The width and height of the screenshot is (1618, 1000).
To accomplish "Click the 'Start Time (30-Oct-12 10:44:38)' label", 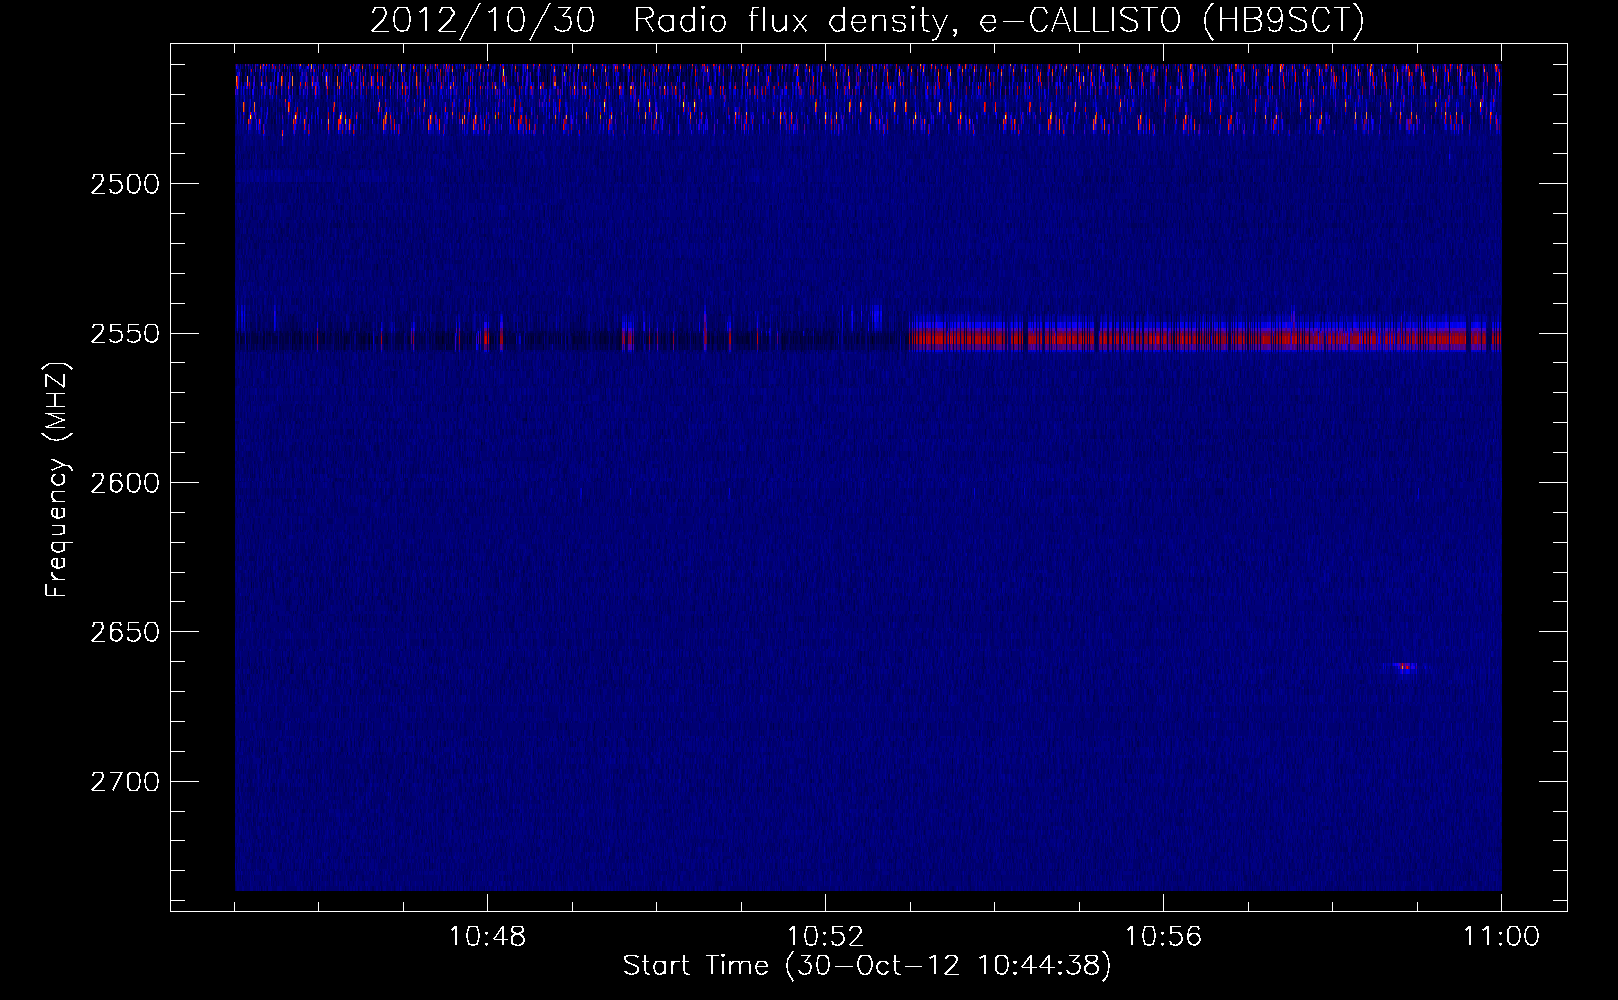I will click(867, 966).
